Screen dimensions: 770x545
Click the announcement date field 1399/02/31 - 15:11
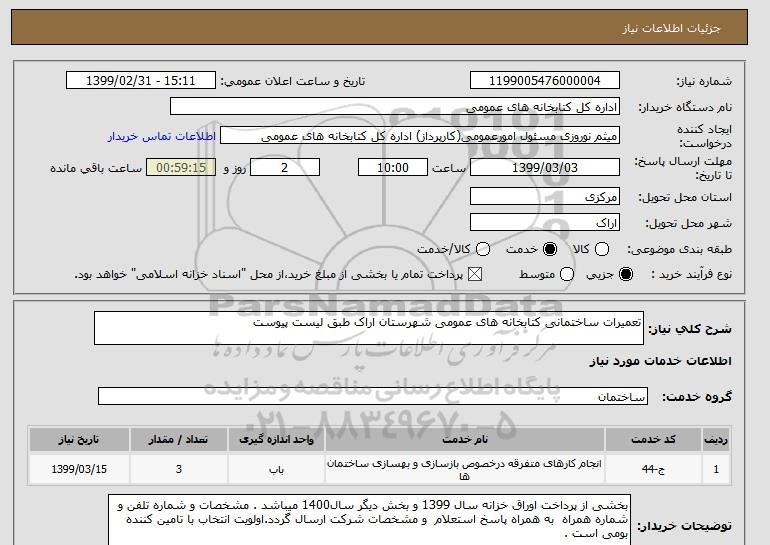click(x=140, y=81)
